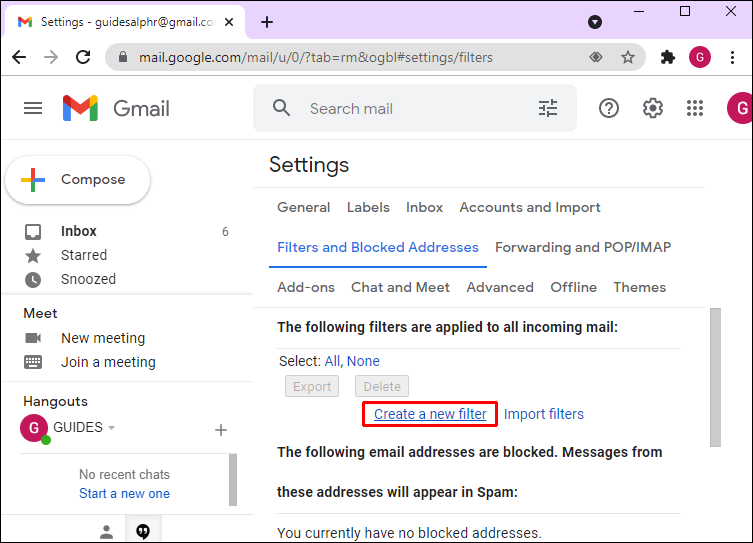This screenshot has width=753, height=543.
Task: Start a new Hangouts chat plus icon
Action: pos(220,430)
